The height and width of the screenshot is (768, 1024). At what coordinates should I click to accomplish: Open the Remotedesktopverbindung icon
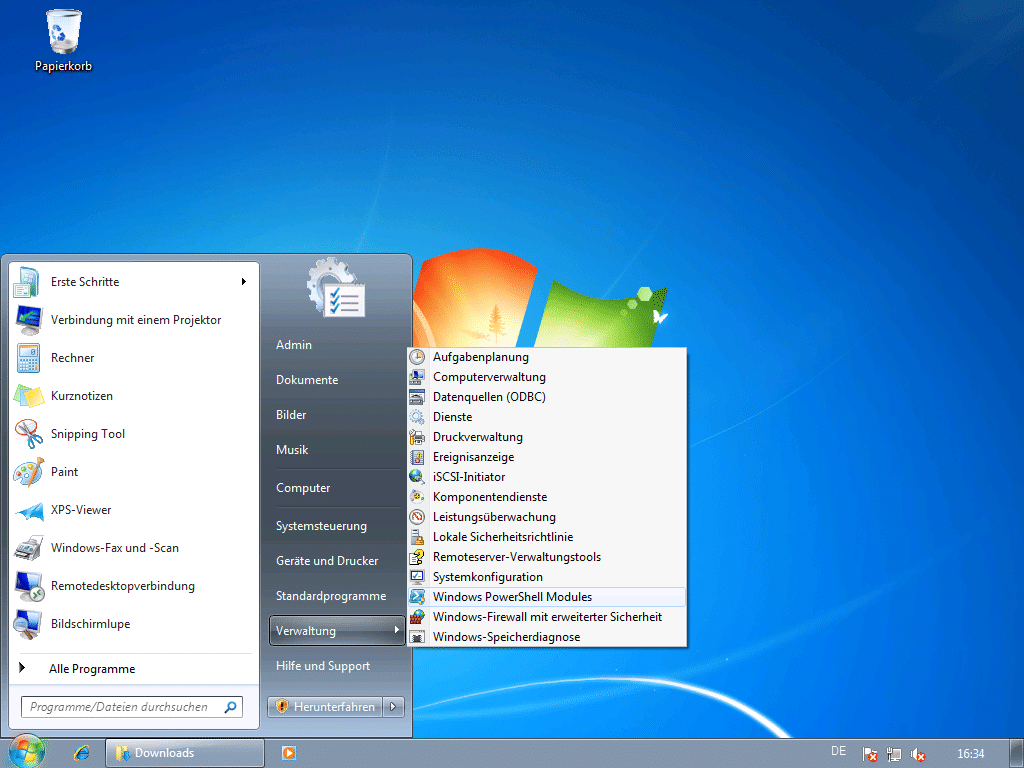pos(28,586)
